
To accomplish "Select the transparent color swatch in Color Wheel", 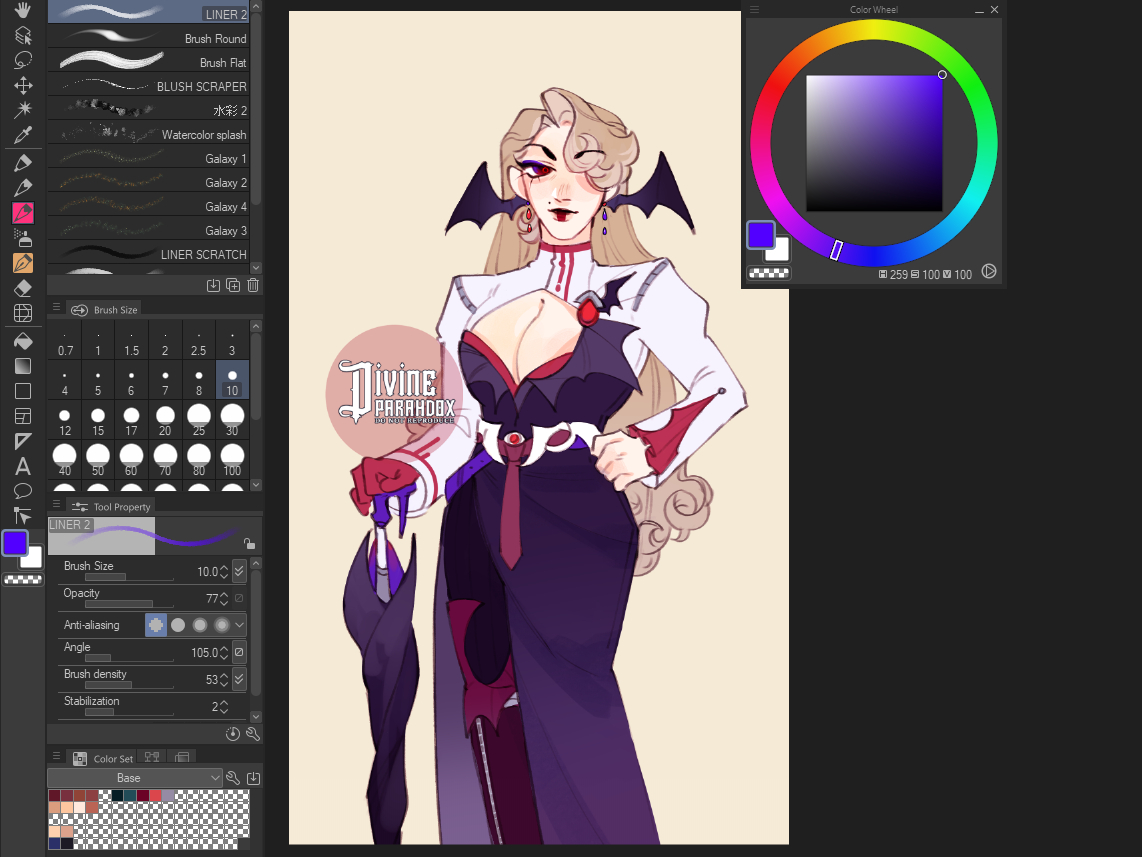I will tap(768, 273).
